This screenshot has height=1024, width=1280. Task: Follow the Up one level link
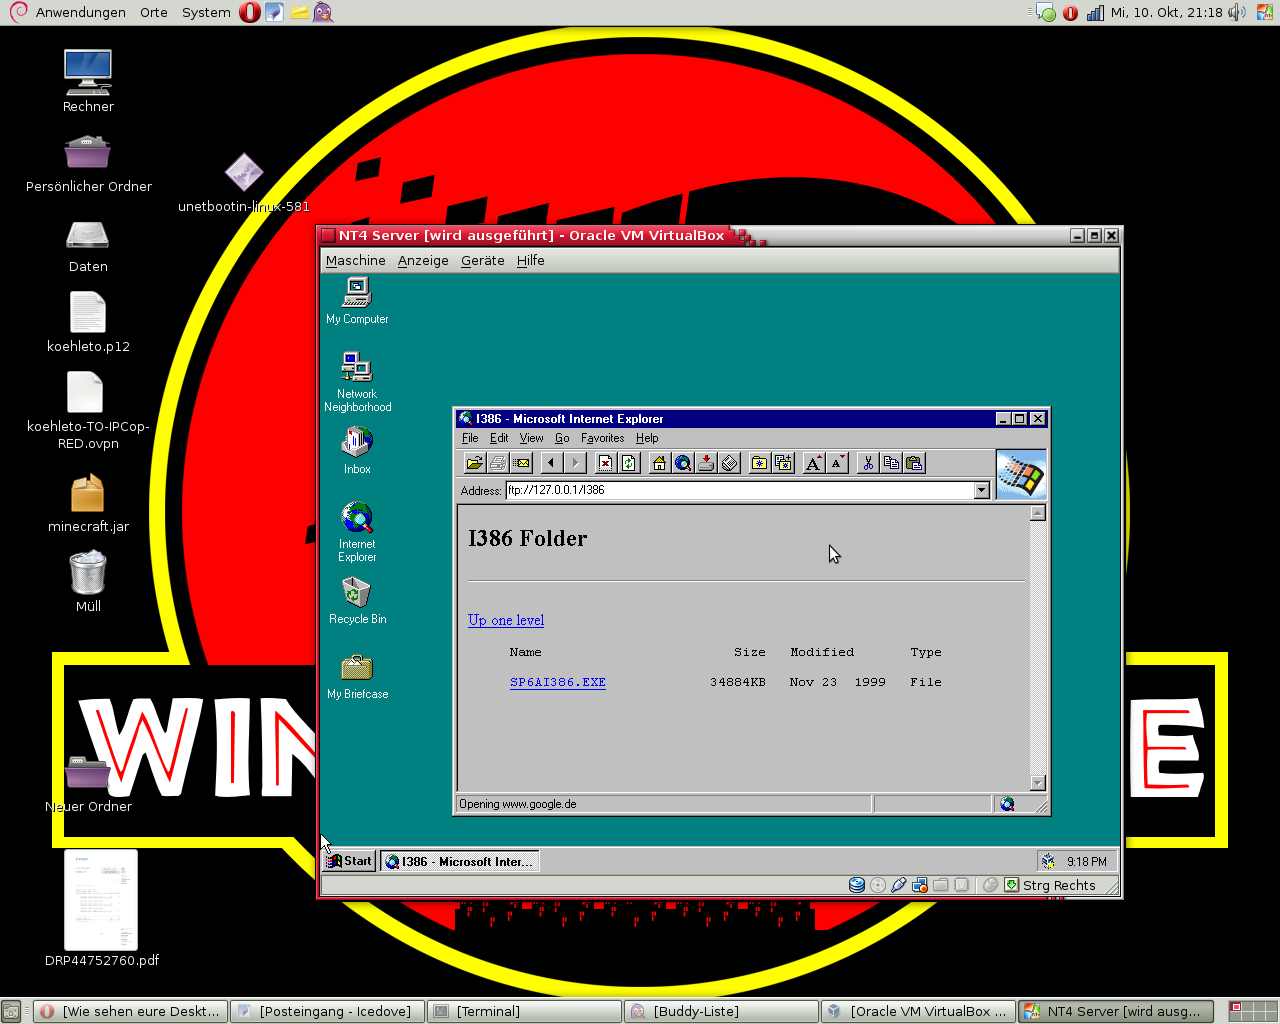pos(506,620)
